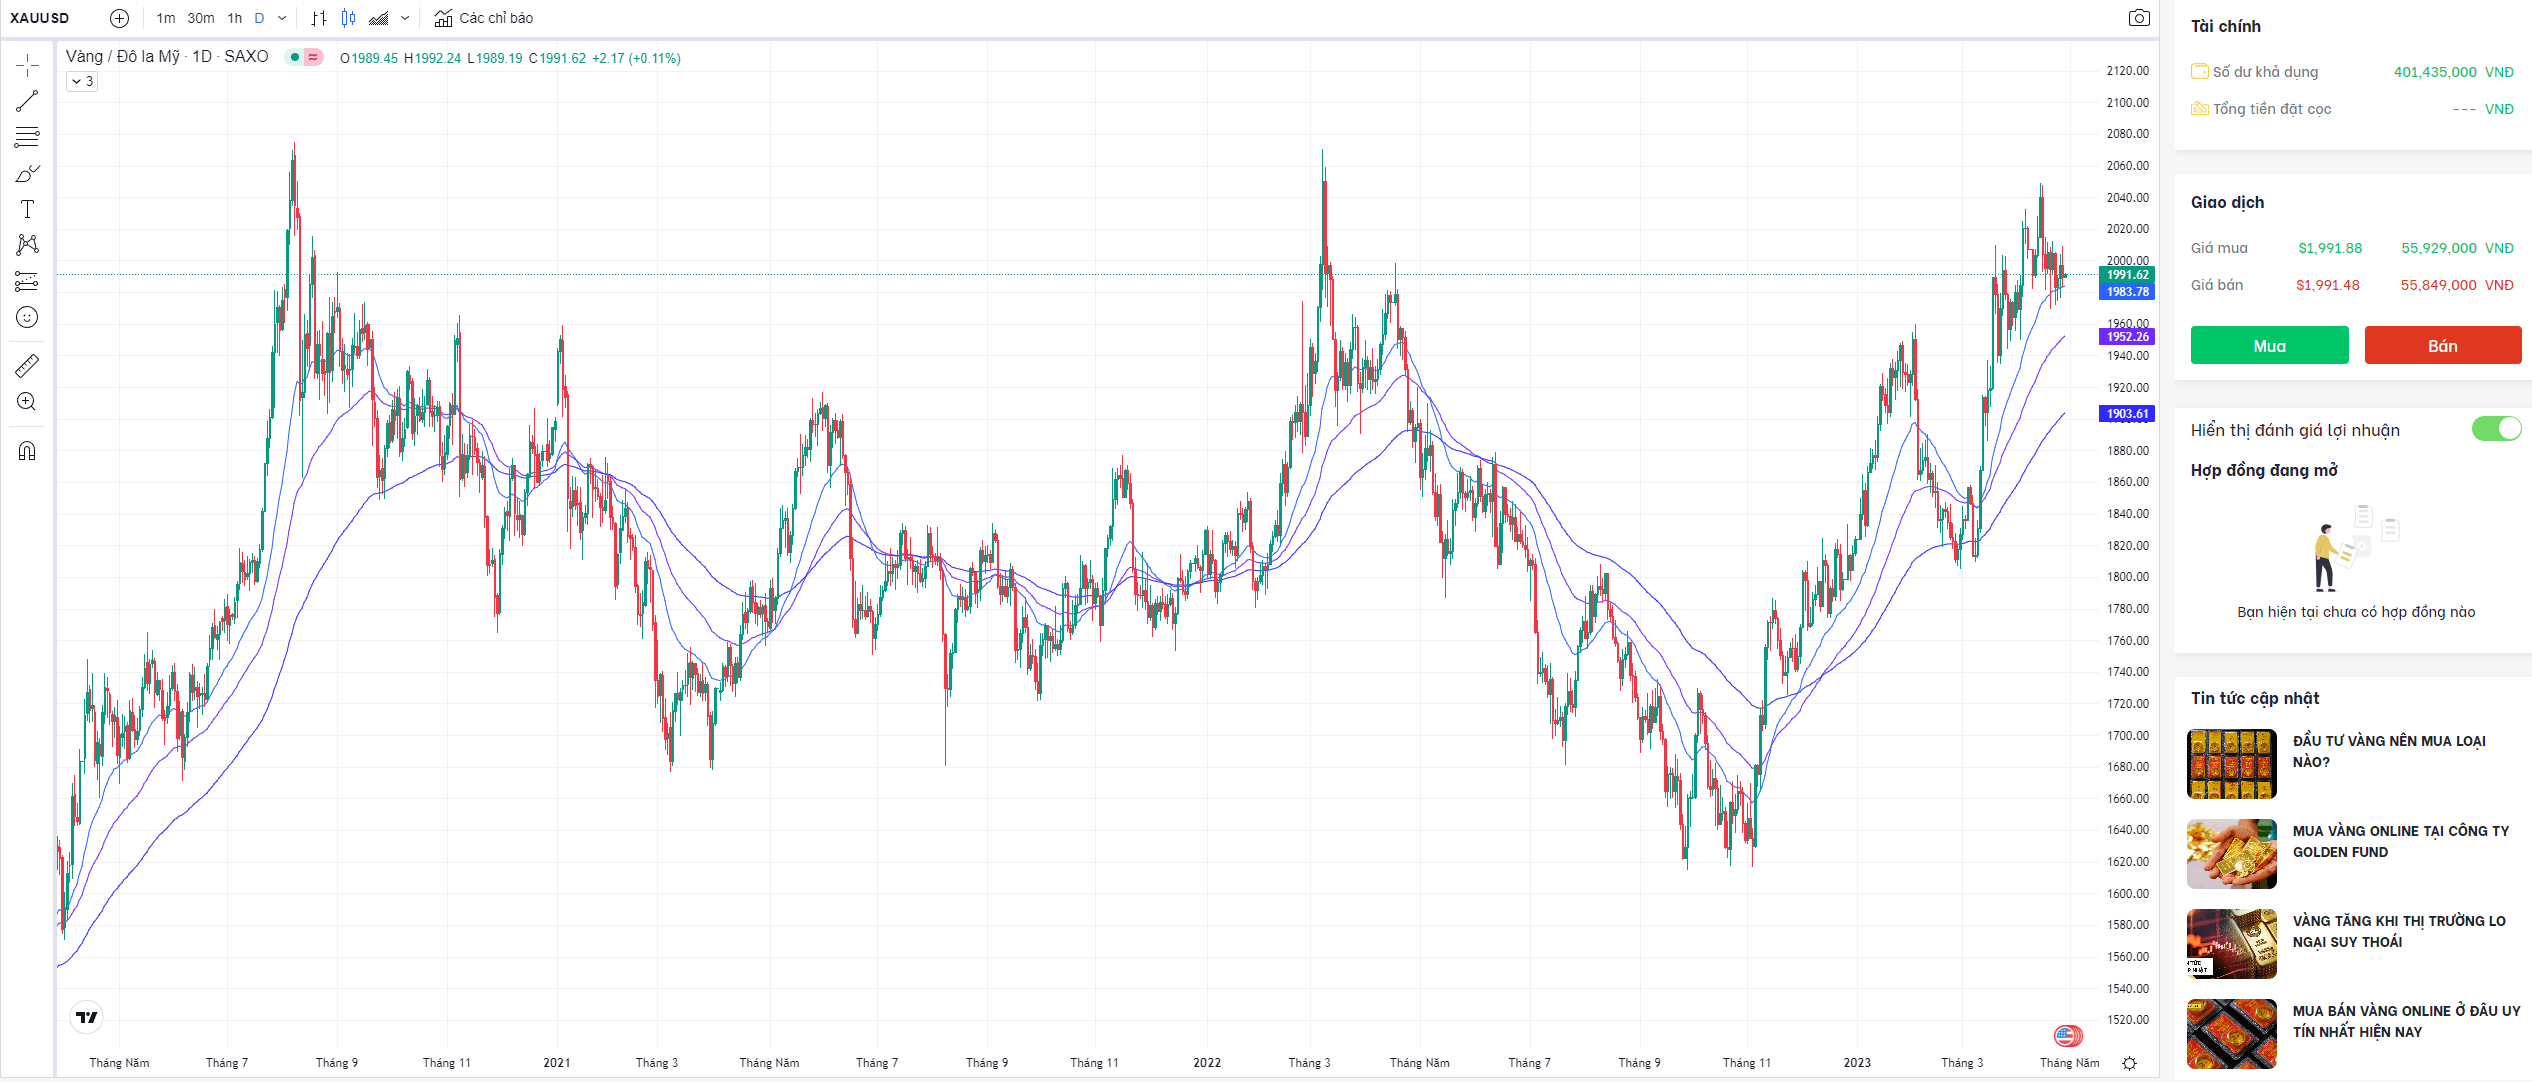The height and width of the screenshot is (1082, 2532).
Task: Select the brush drawing tool
Action: point(27,174)
